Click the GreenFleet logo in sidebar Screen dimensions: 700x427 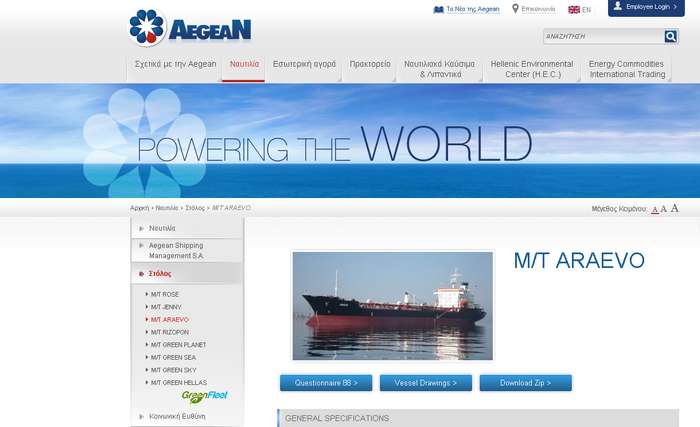click(205, 396)
